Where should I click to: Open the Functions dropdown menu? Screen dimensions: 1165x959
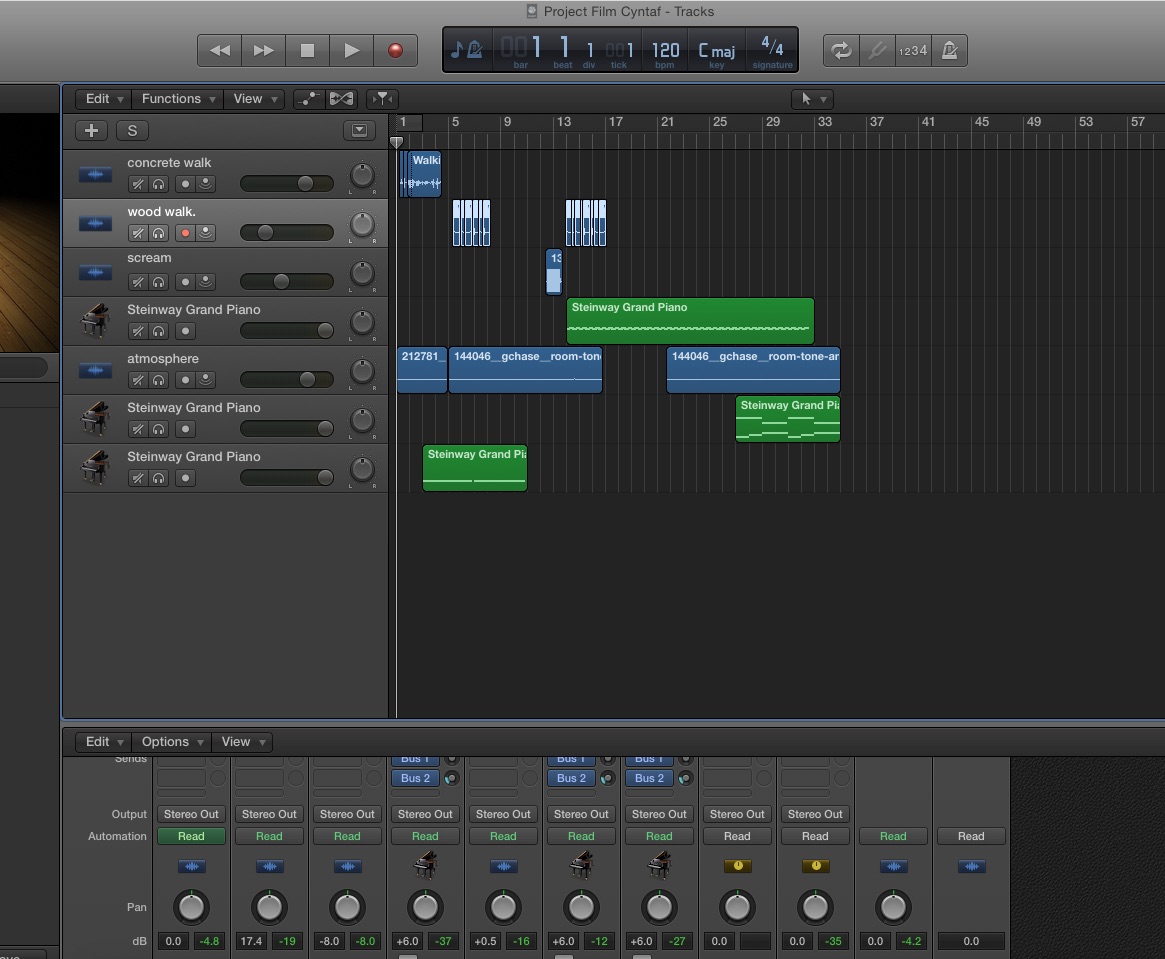tap(178, 99)
